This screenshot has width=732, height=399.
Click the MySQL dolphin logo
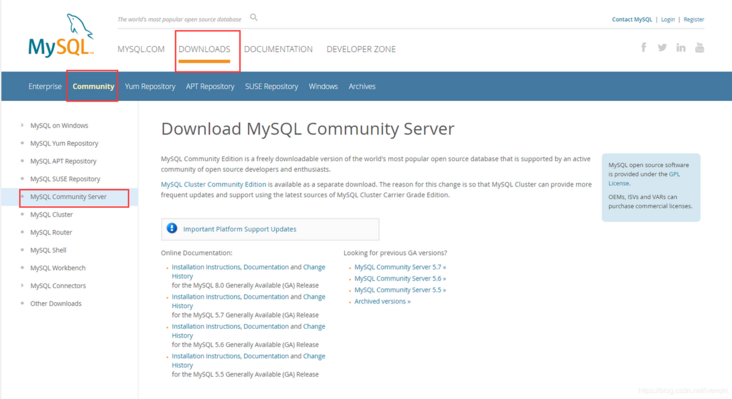coord(61,35)
